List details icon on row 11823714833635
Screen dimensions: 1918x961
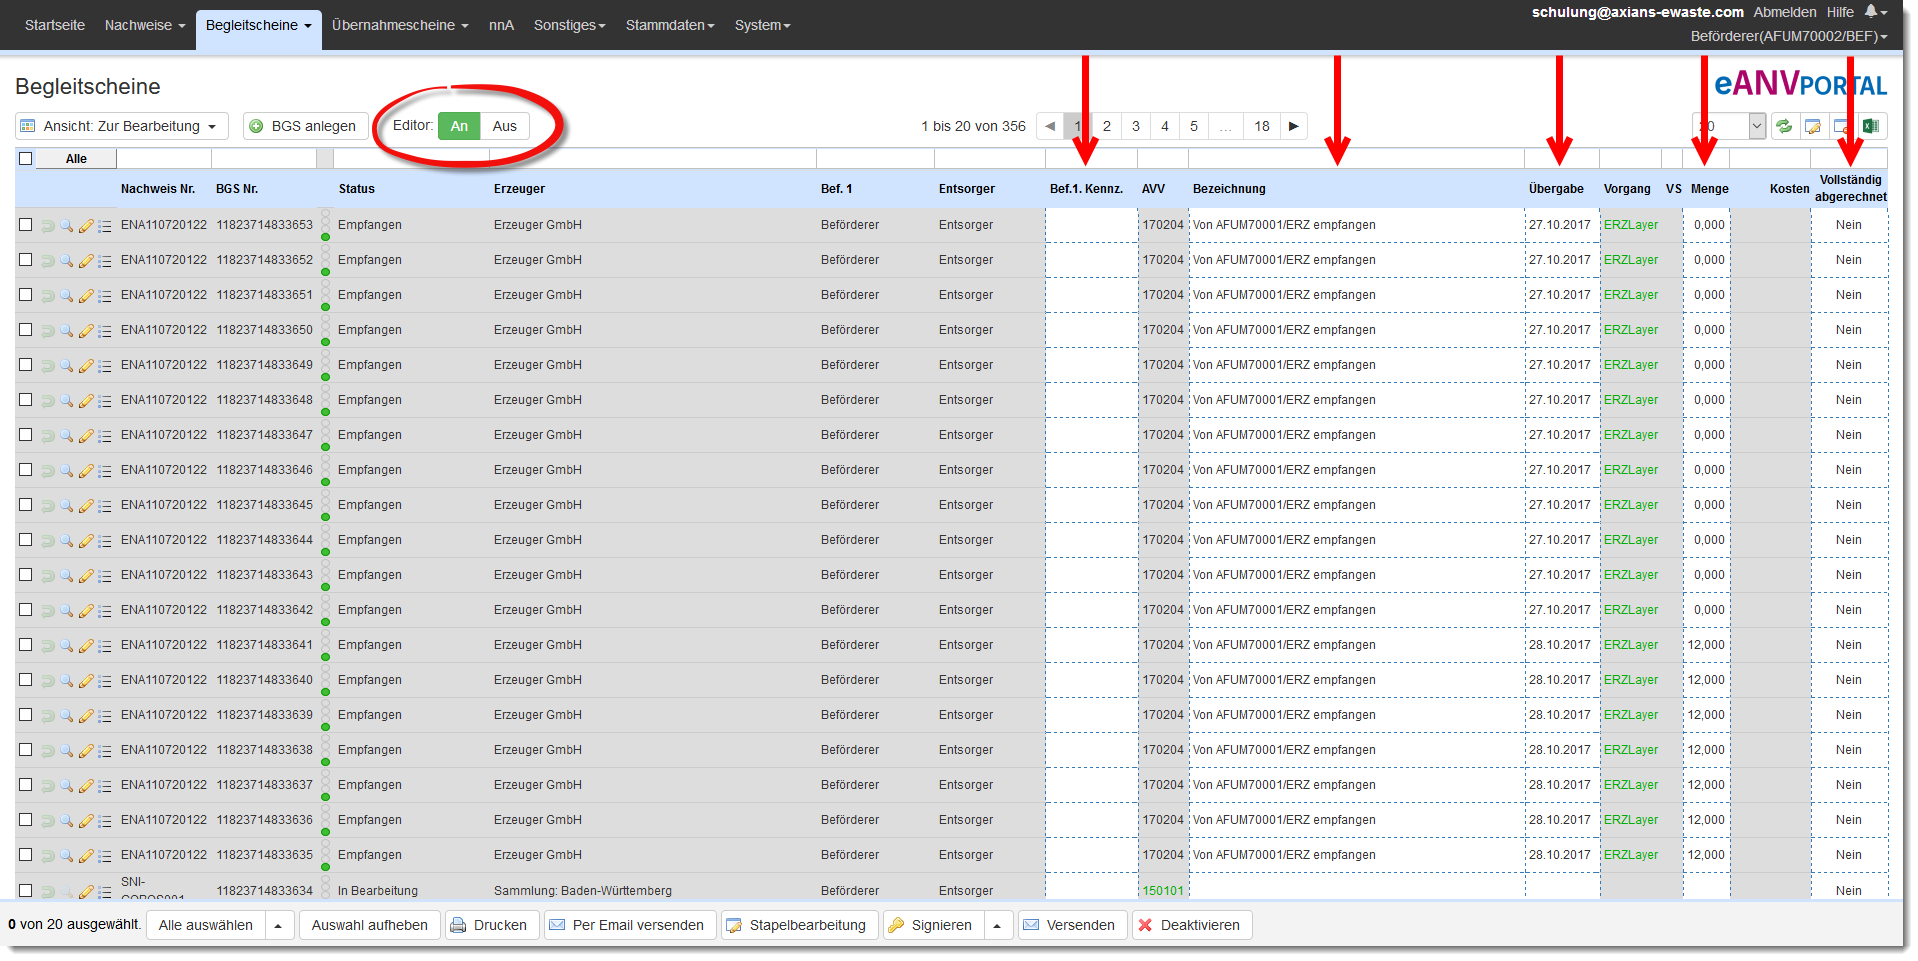point(105,856)
